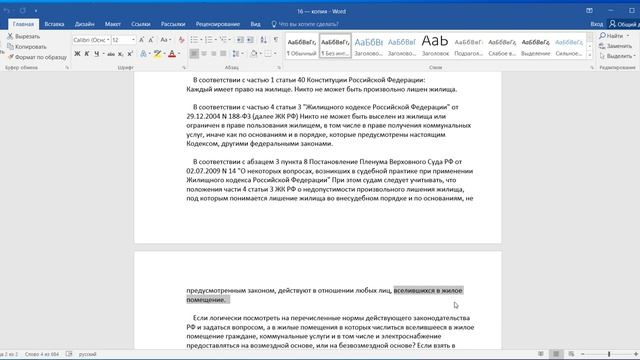640x360 pixels.
Task: Apply text effects (outlined A) icon
Action: pos(143,53)
